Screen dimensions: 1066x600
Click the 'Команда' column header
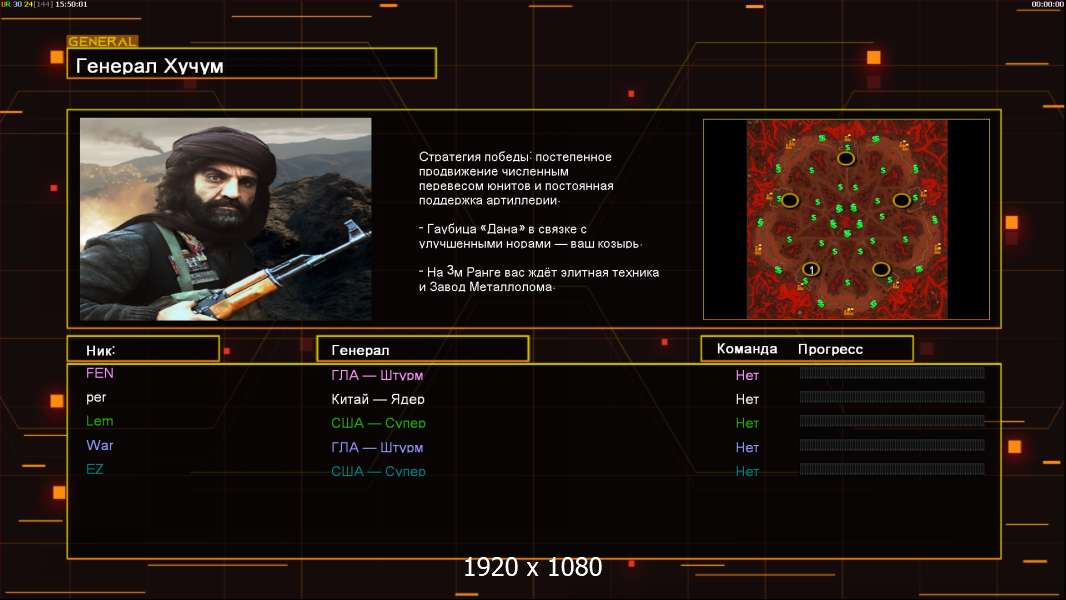pos(747,349)
